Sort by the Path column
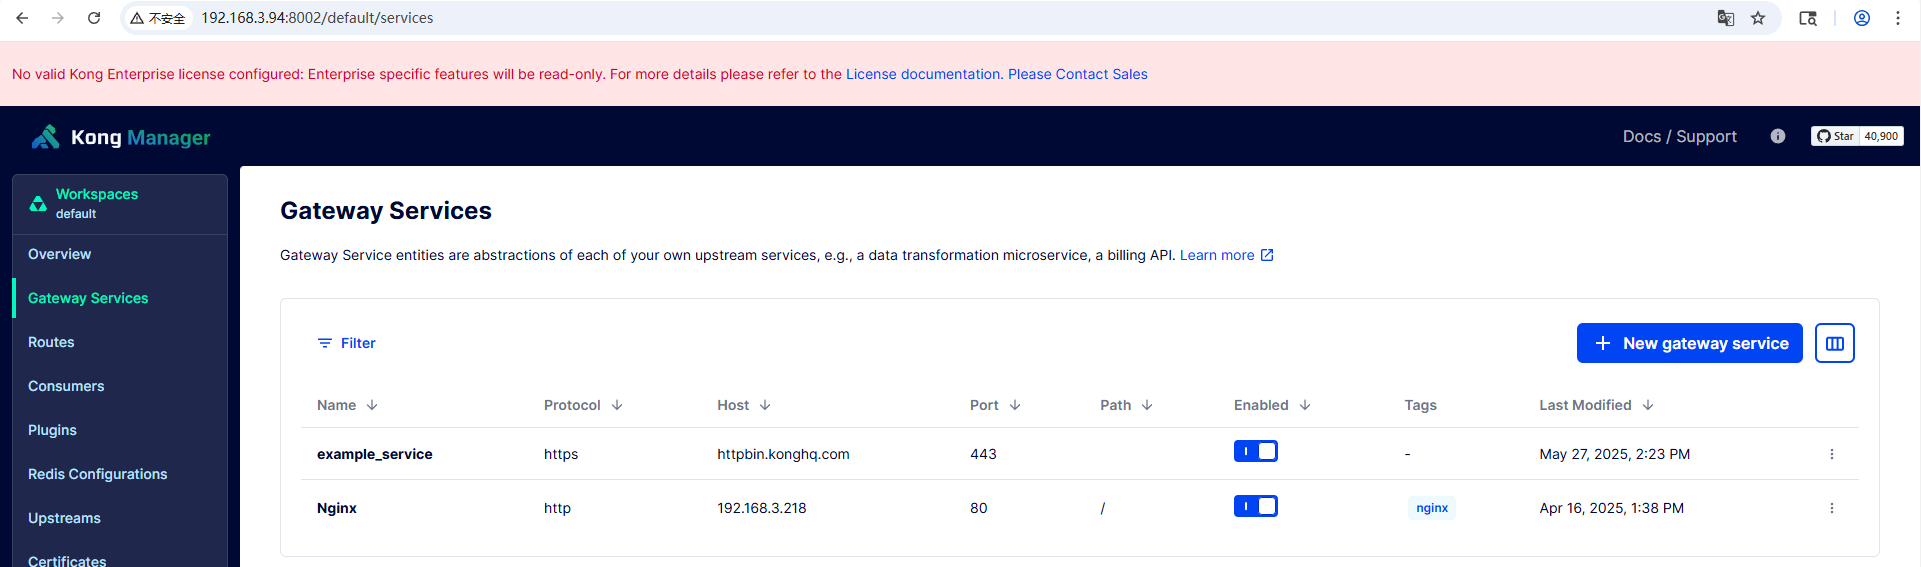 click(x=1126, y=405)
